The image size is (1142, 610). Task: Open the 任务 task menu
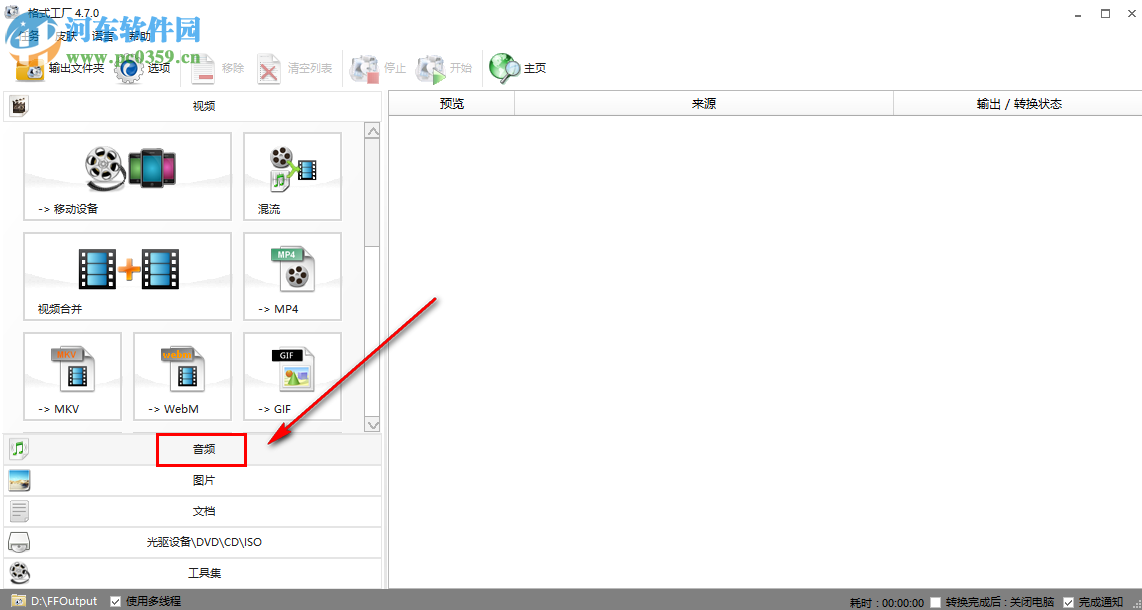pos(28,36)
